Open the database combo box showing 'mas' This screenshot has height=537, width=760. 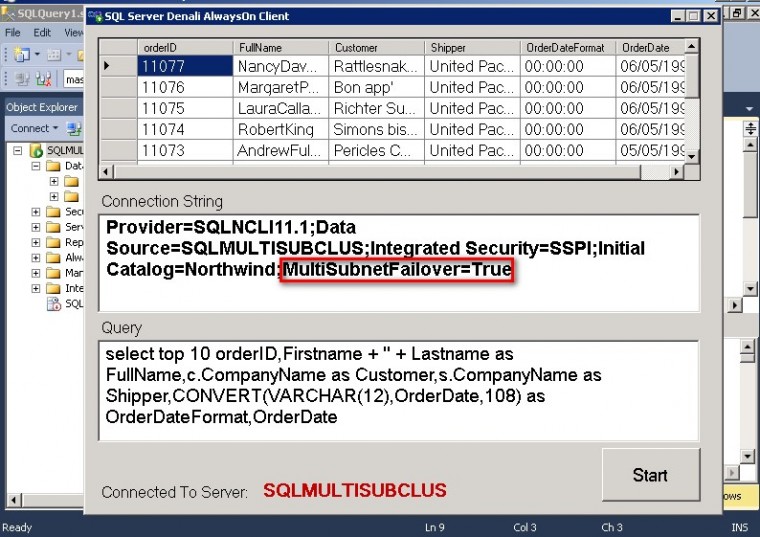(74, 79)
